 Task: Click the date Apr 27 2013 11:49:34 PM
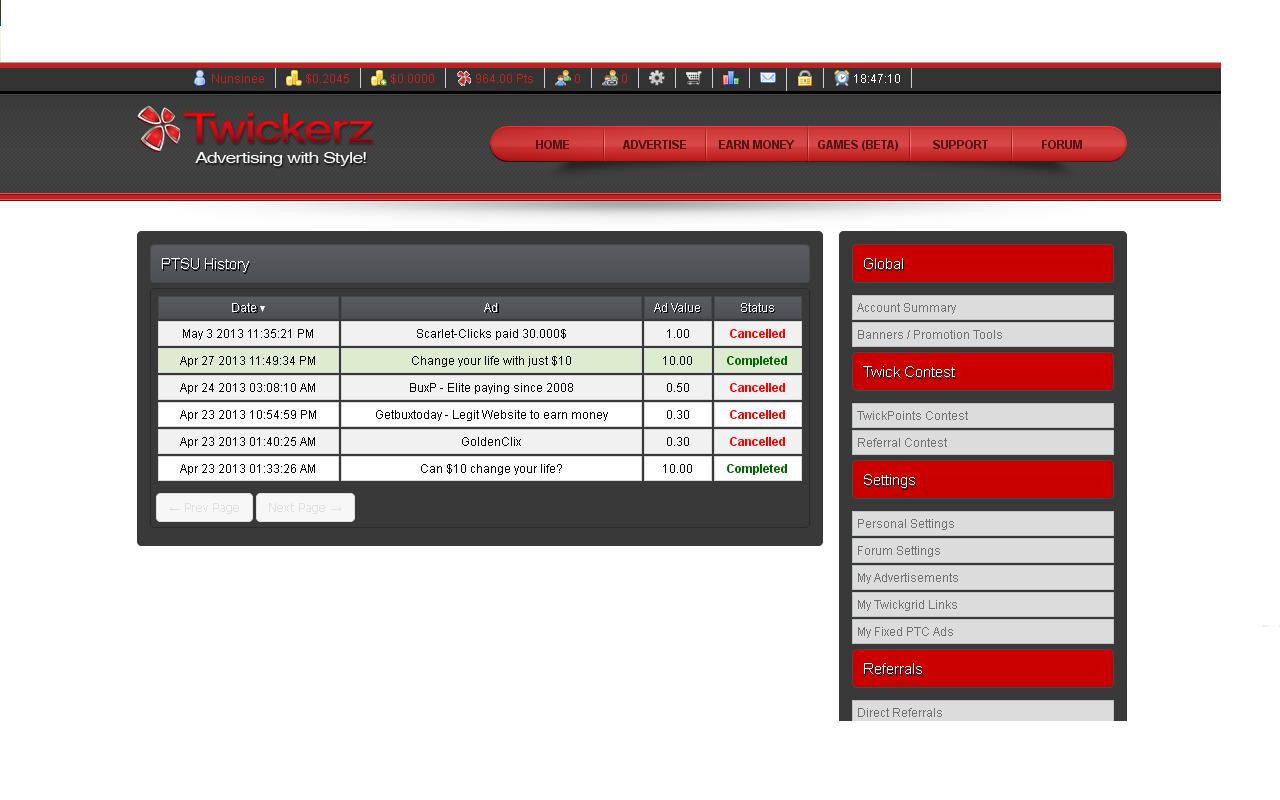click(x=248, y=361)
